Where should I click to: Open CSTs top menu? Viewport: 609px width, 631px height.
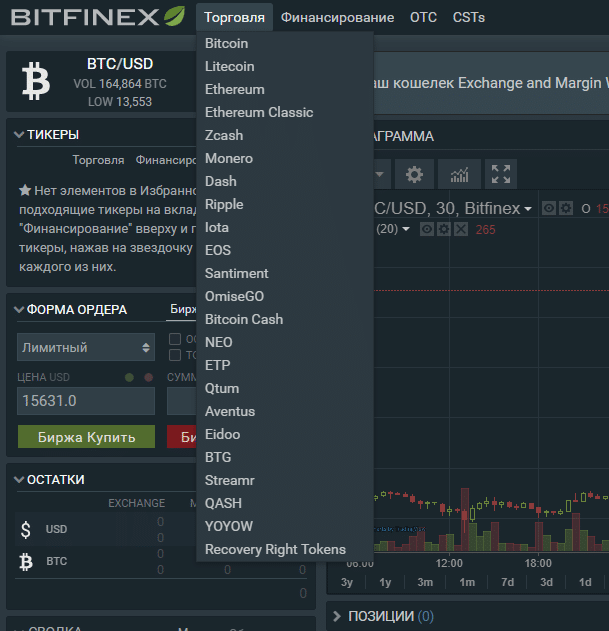click(x=469, y=17)
